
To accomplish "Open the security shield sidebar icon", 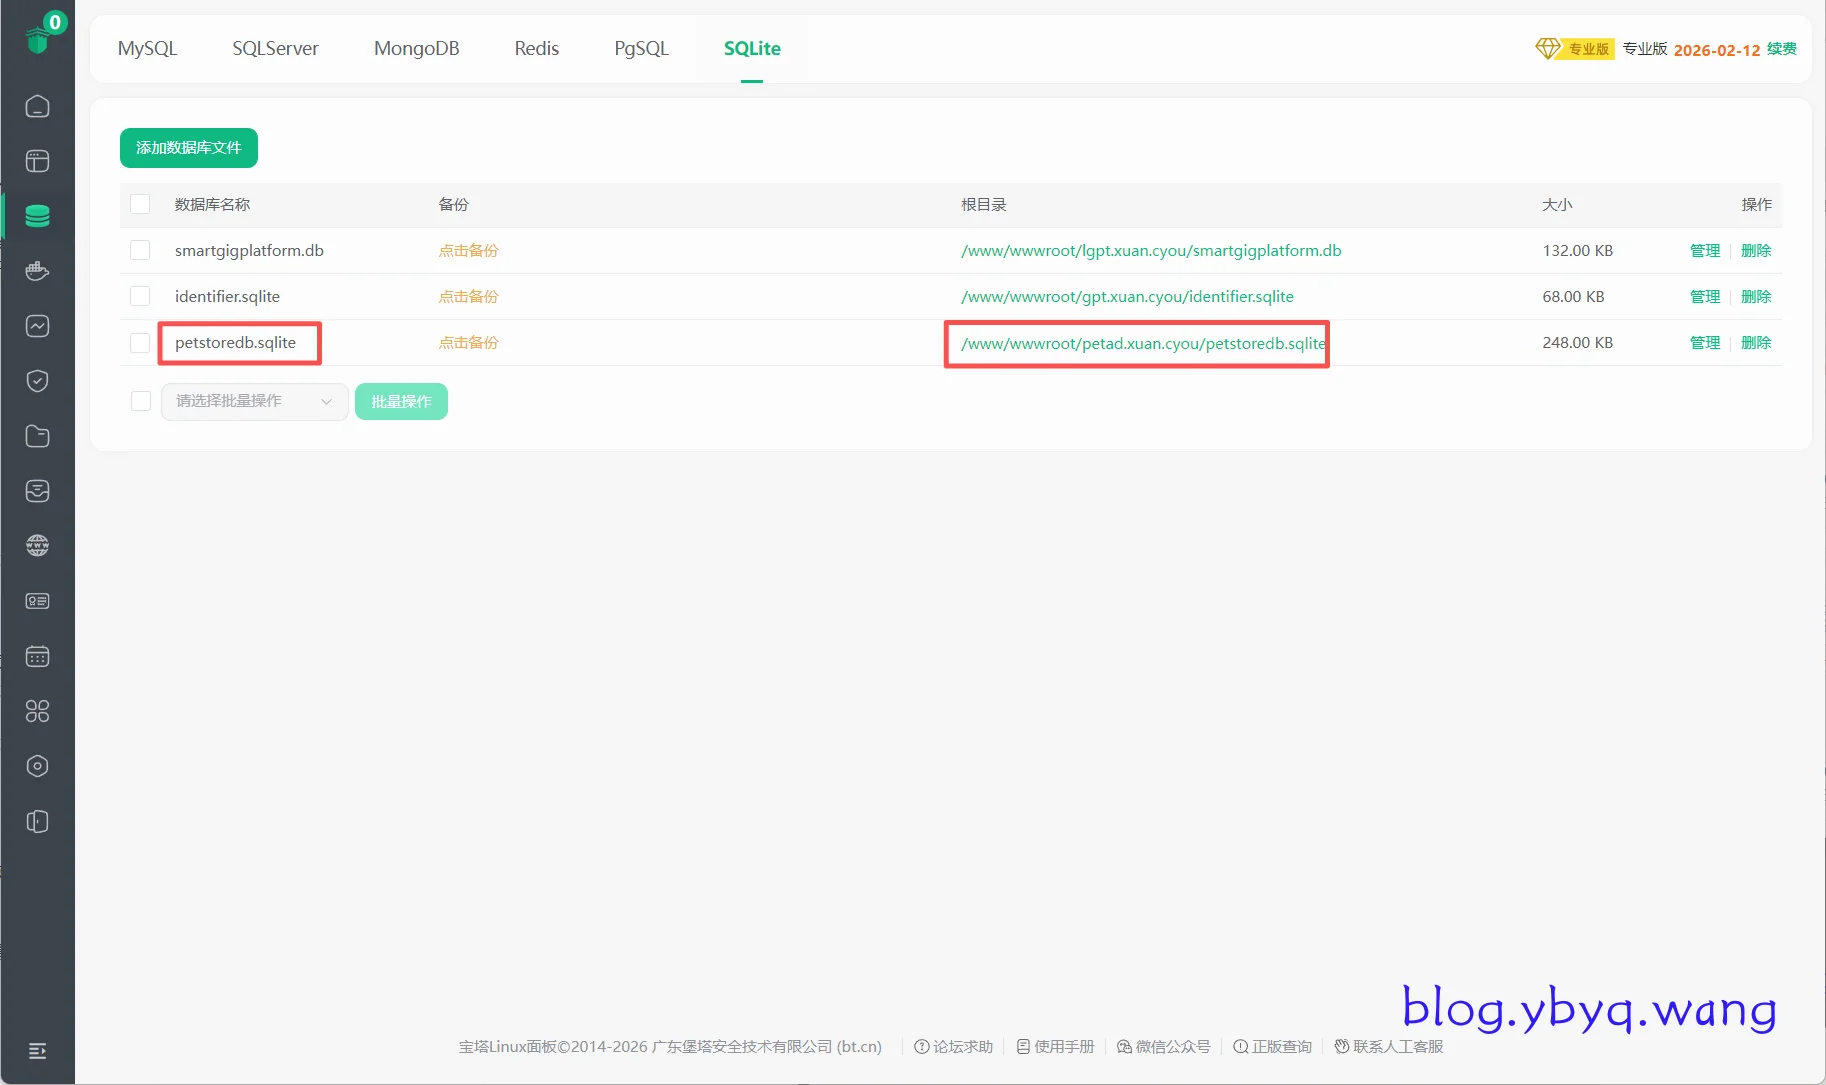I will pos(37,381).
